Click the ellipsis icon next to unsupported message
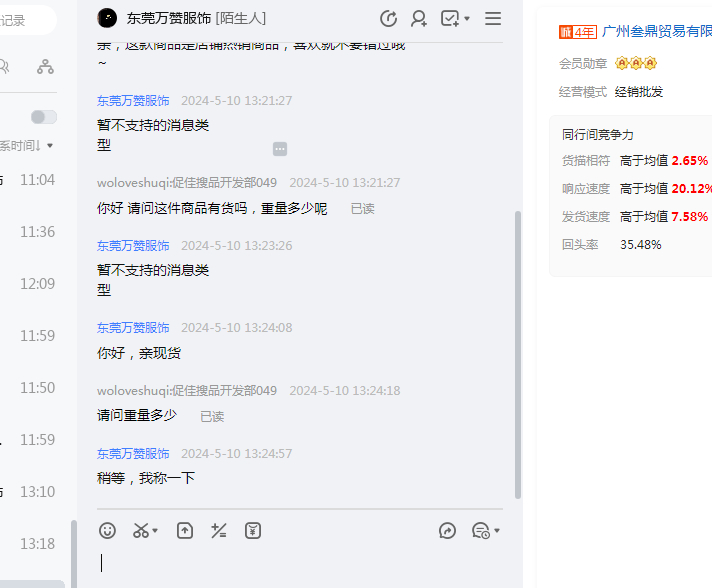 click(280, 148)
